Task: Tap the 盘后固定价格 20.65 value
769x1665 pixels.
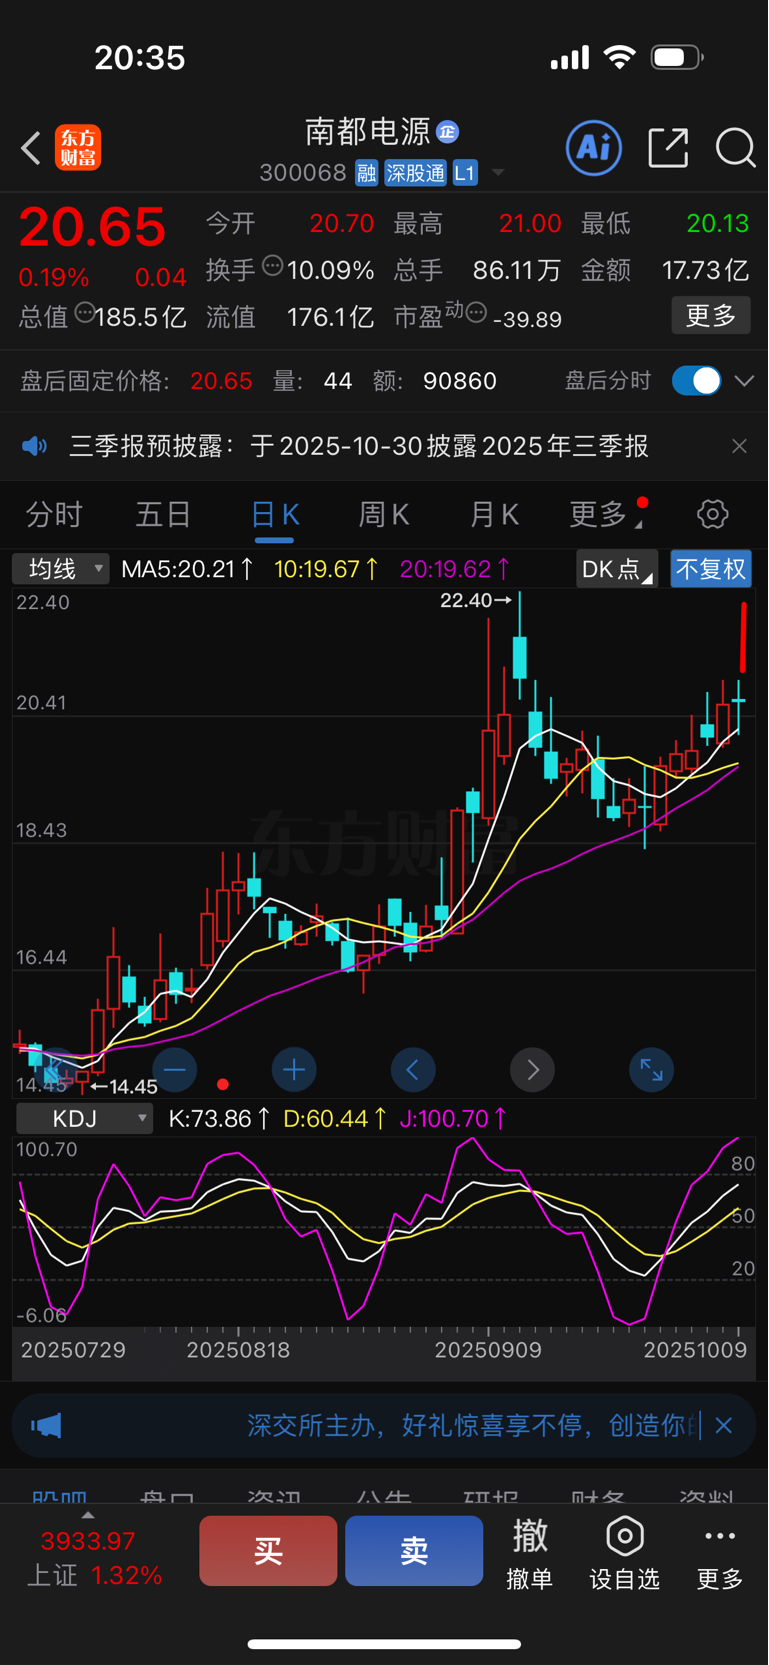Action: 221,381
